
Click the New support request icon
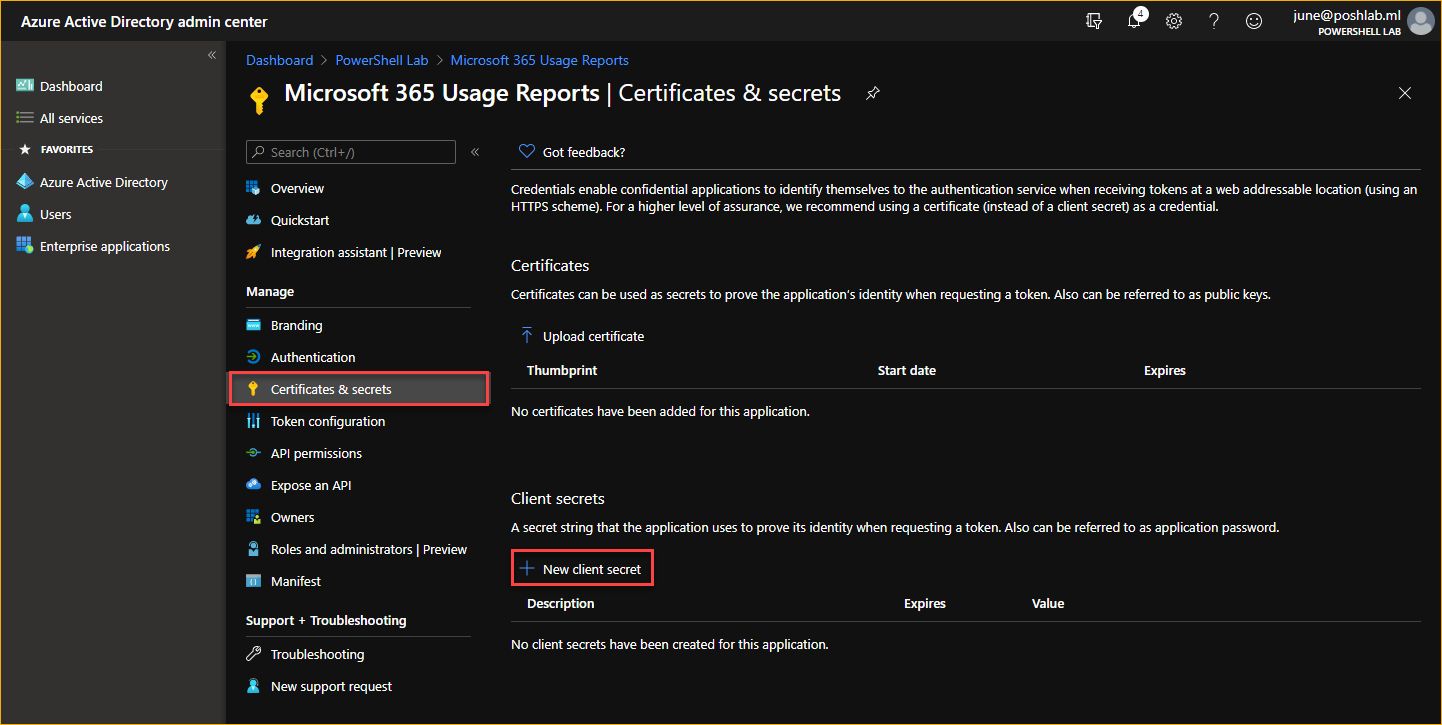click(x=253, y=686)
